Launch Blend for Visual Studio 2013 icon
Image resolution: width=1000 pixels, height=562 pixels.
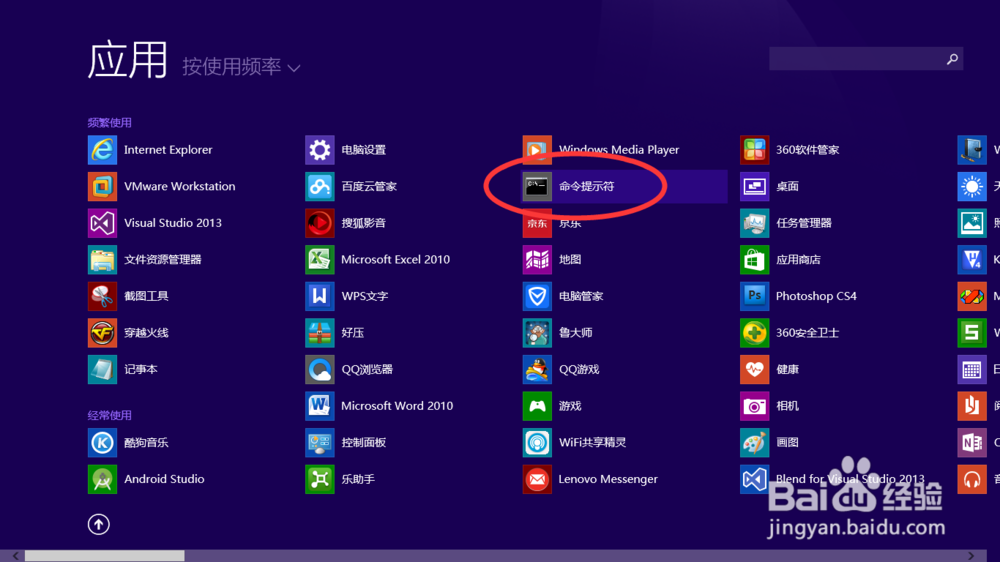[x=754, y=479]
